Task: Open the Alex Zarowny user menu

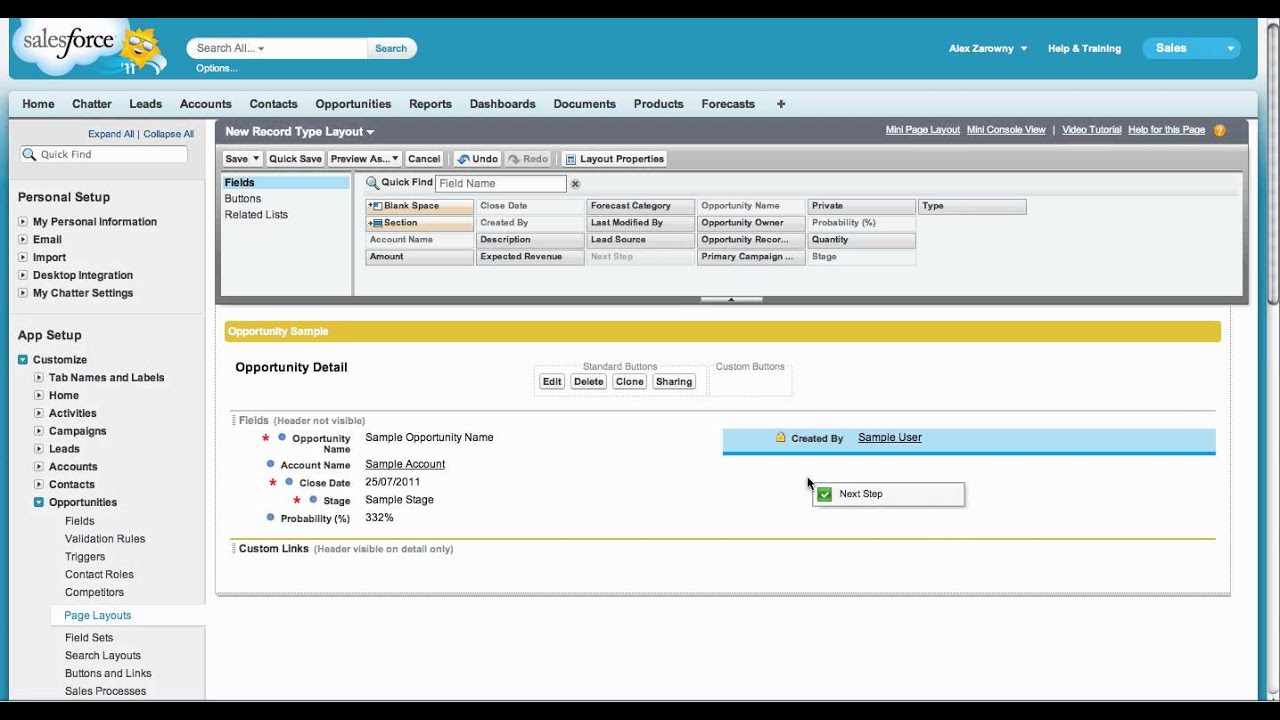Action: (x=988, y=48)
